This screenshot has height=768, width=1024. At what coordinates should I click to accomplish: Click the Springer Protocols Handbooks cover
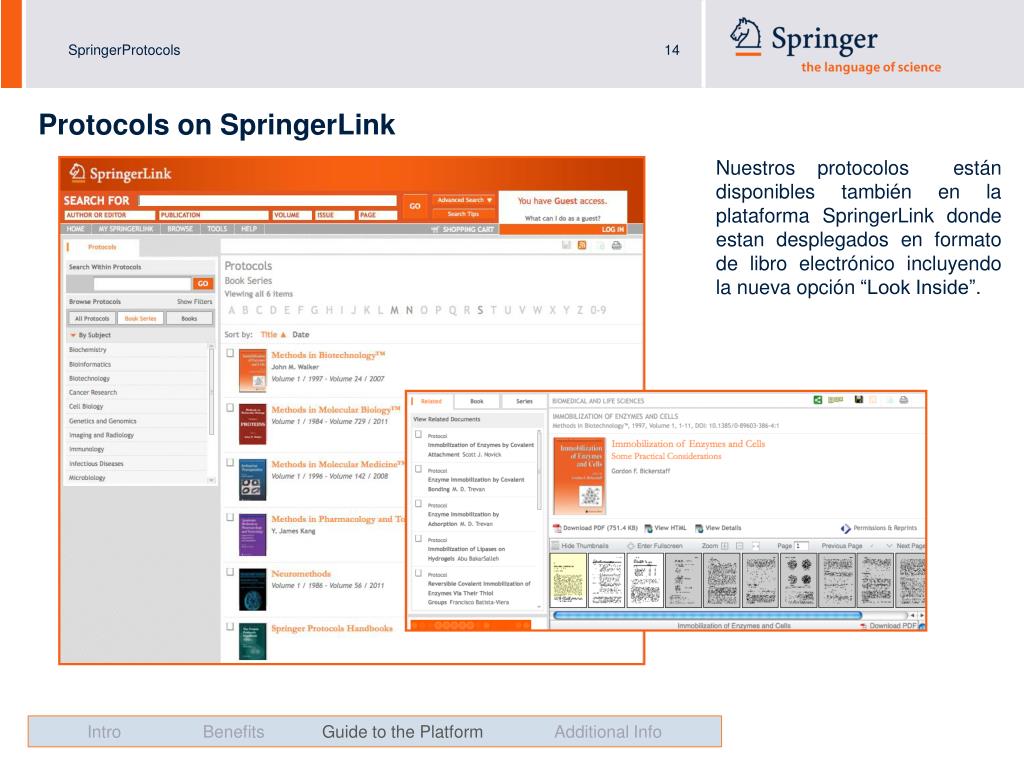(253, 642)
